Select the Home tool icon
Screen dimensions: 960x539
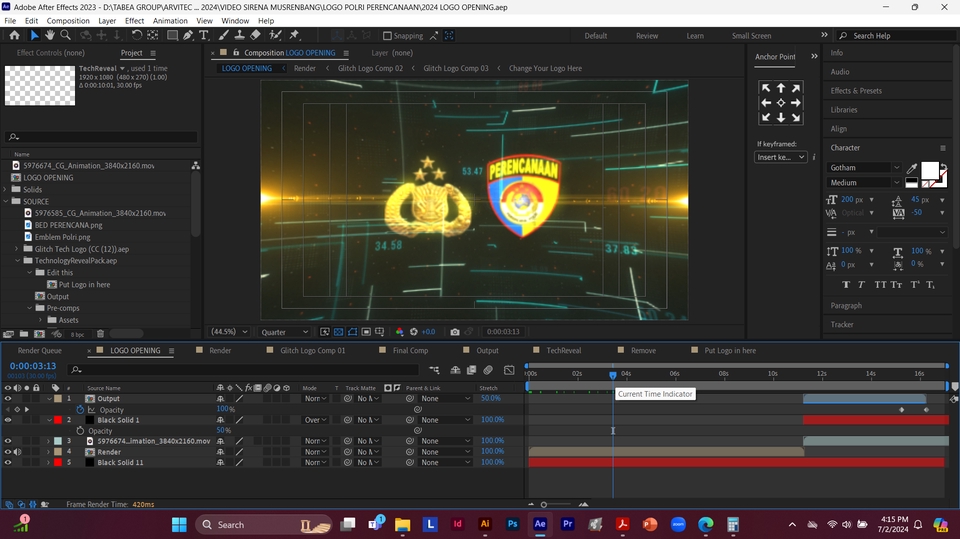(14, 36)
